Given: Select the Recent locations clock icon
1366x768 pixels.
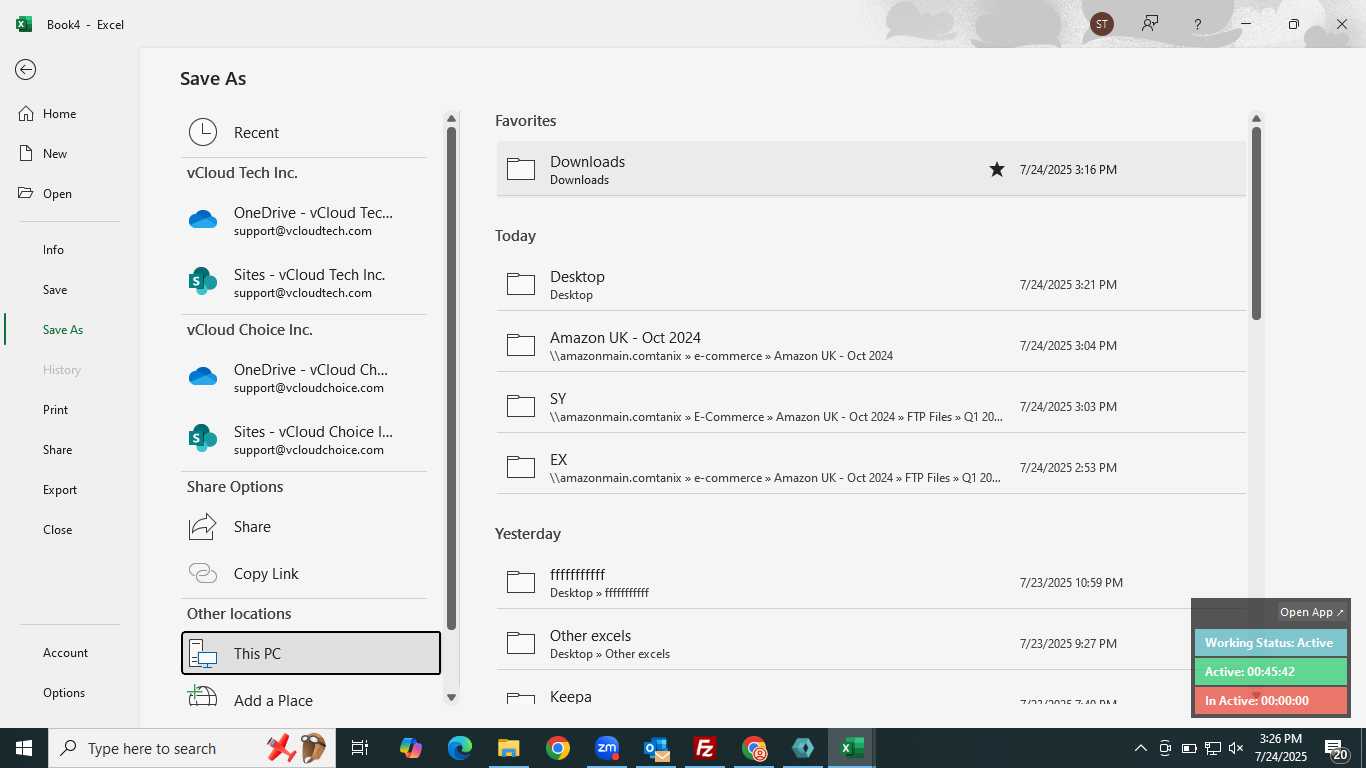Looking at the screenshot, I should [203, 132].
